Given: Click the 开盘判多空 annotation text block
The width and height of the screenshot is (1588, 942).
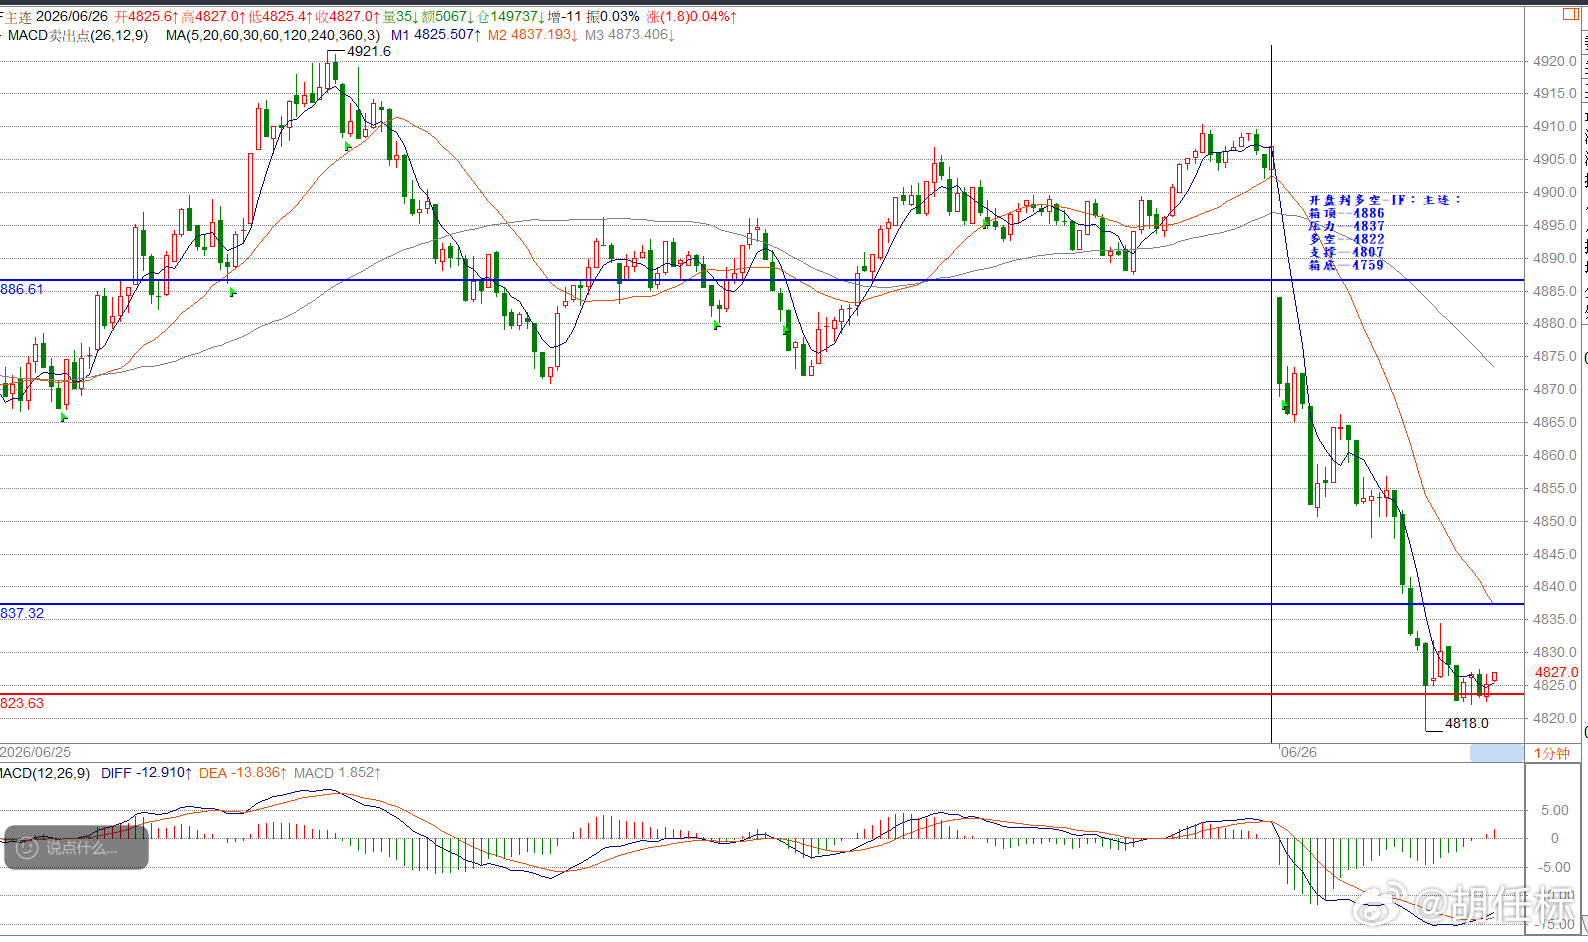Looking at the screenshot, I should tap(1385, 233).
